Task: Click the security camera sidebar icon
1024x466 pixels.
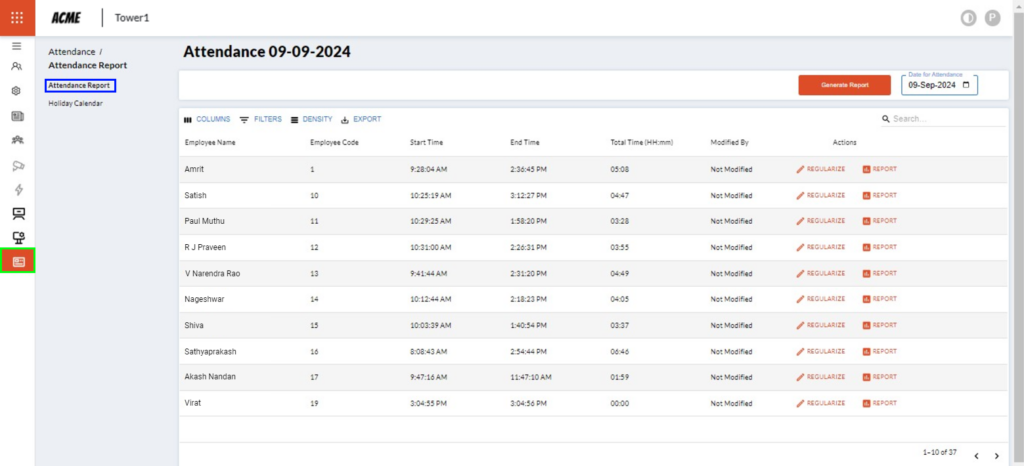Action: coord(17,165)
